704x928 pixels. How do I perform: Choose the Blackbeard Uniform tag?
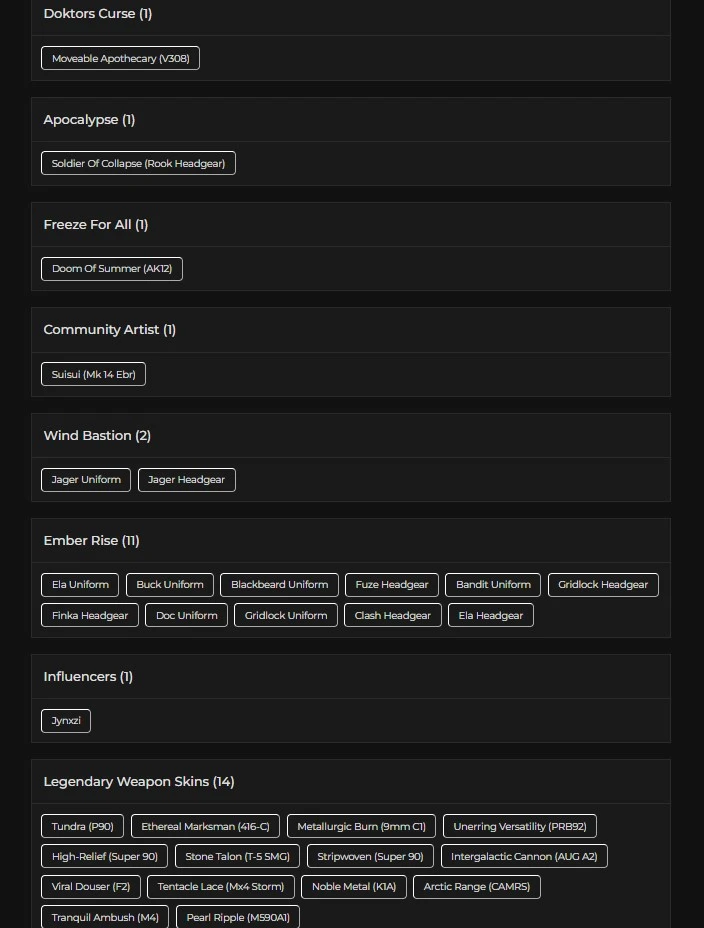[279, 584]
